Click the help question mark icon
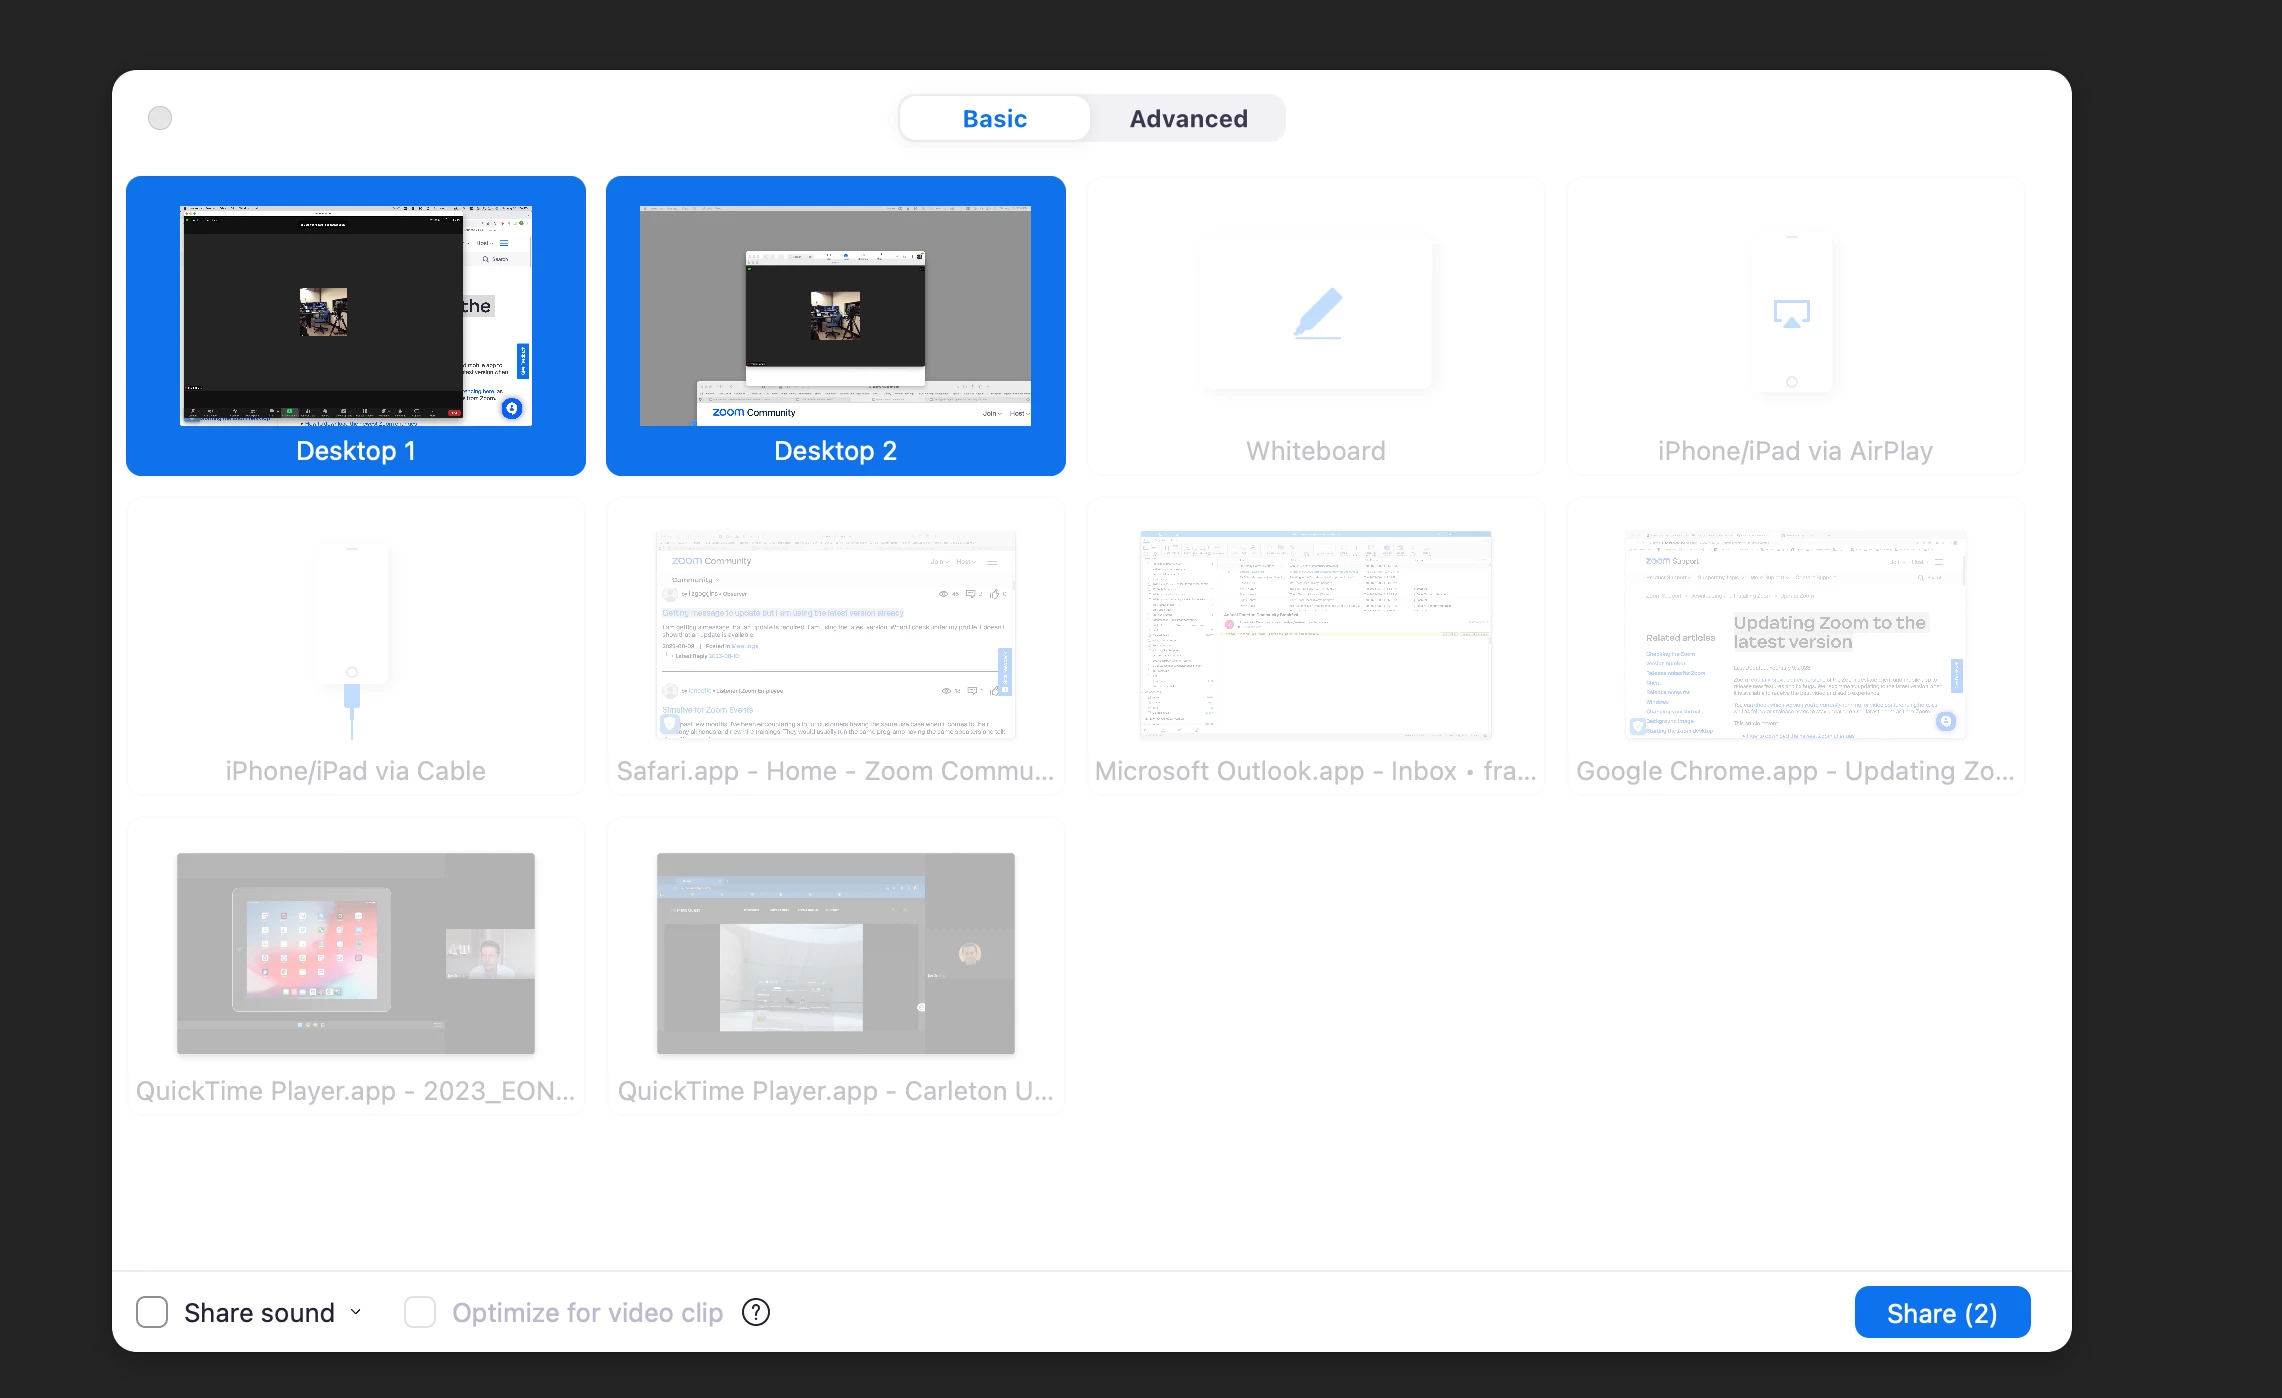This screenshot has width=2282, height=1398. click(x=756, y=1312)
